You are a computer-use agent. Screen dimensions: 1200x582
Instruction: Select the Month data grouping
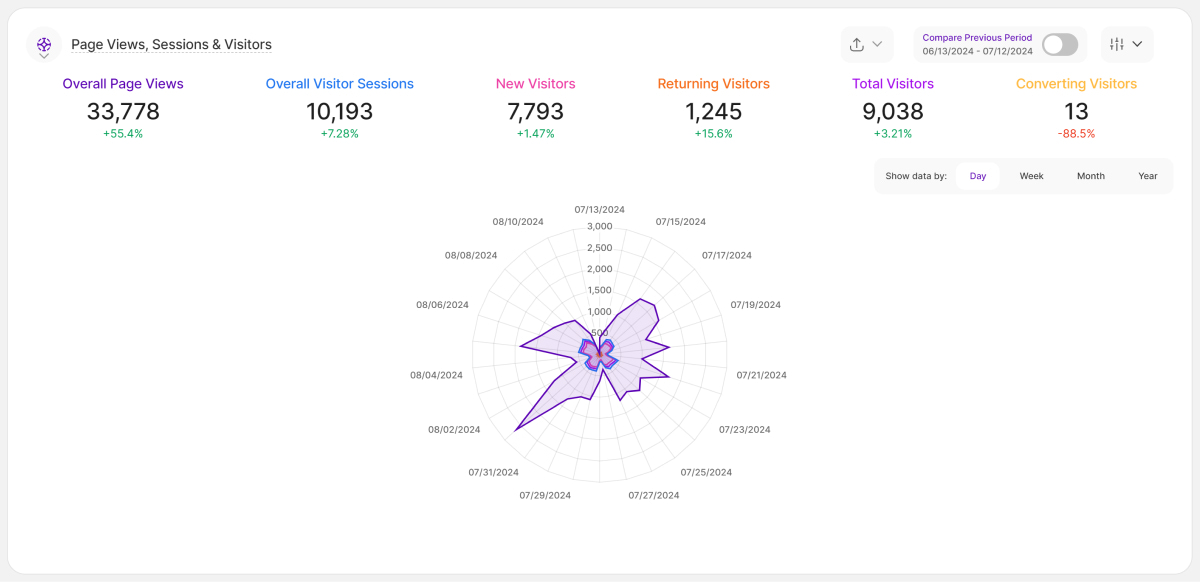(x=1090, y=176)
